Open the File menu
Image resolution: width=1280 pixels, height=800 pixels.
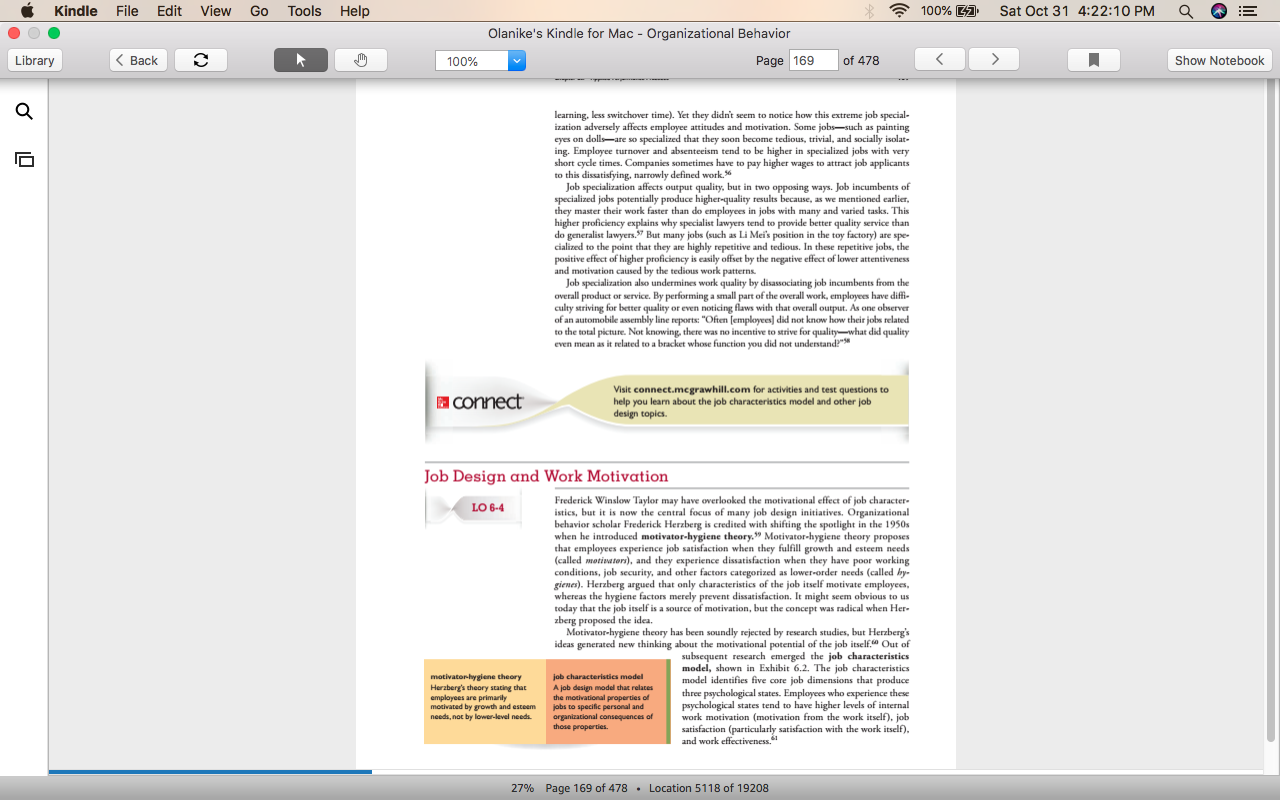[x=127, y=11]
